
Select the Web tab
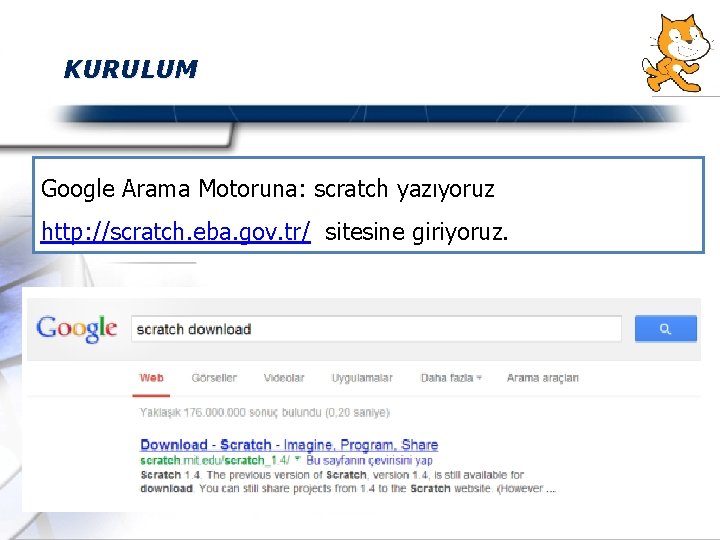(x=152, y=378)
